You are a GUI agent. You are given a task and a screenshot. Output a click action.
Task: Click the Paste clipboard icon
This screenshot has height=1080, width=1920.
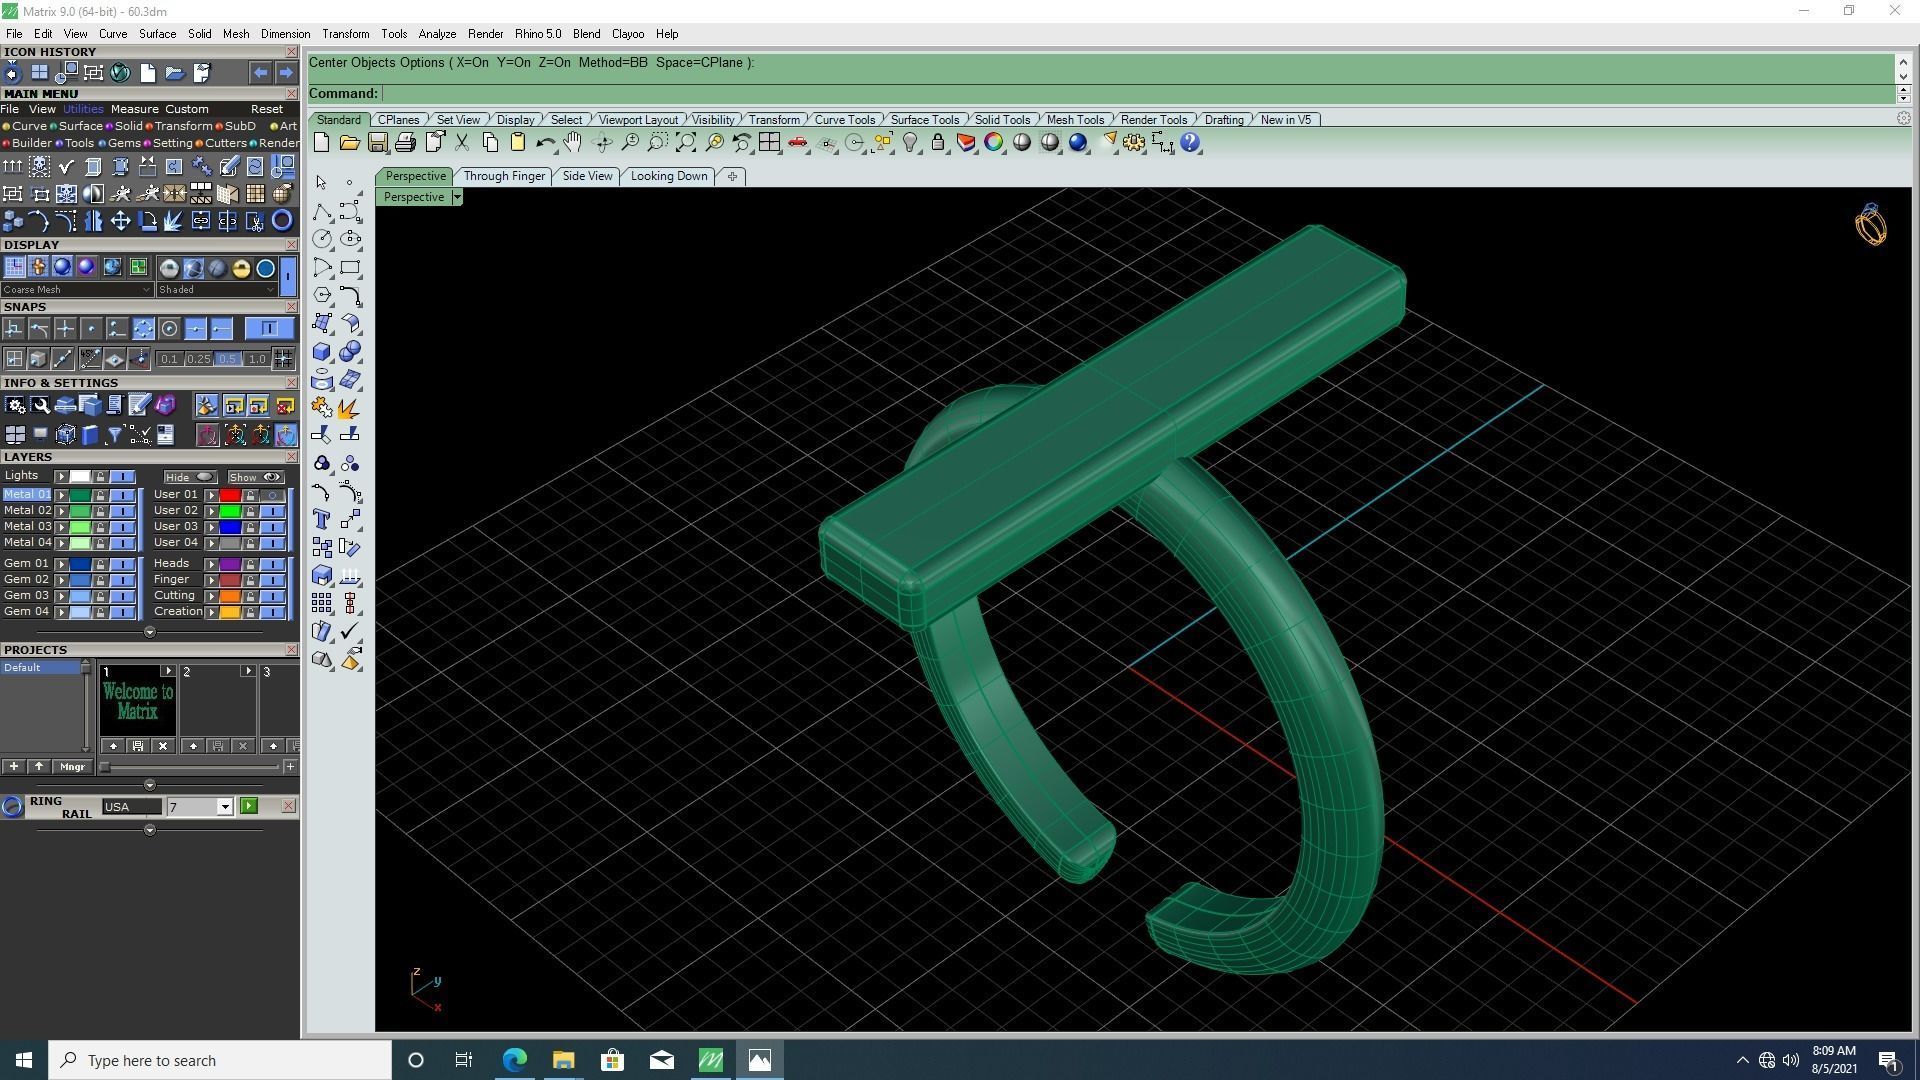[518, 143]
